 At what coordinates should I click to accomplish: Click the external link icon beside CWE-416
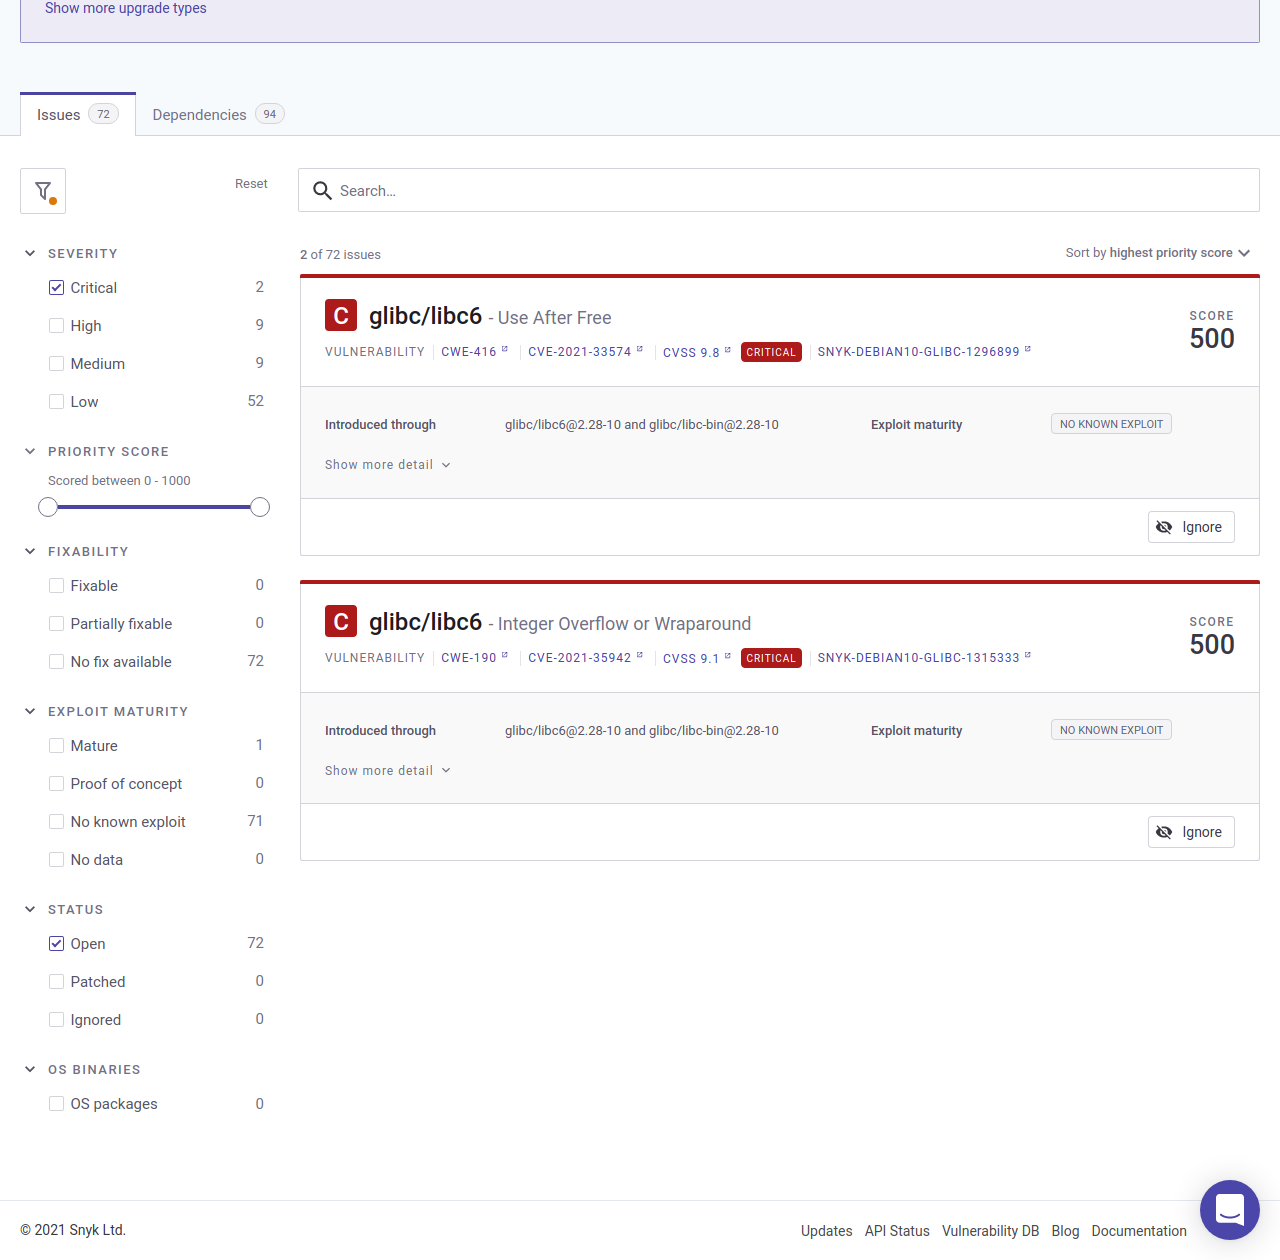[x=505, y=349]
